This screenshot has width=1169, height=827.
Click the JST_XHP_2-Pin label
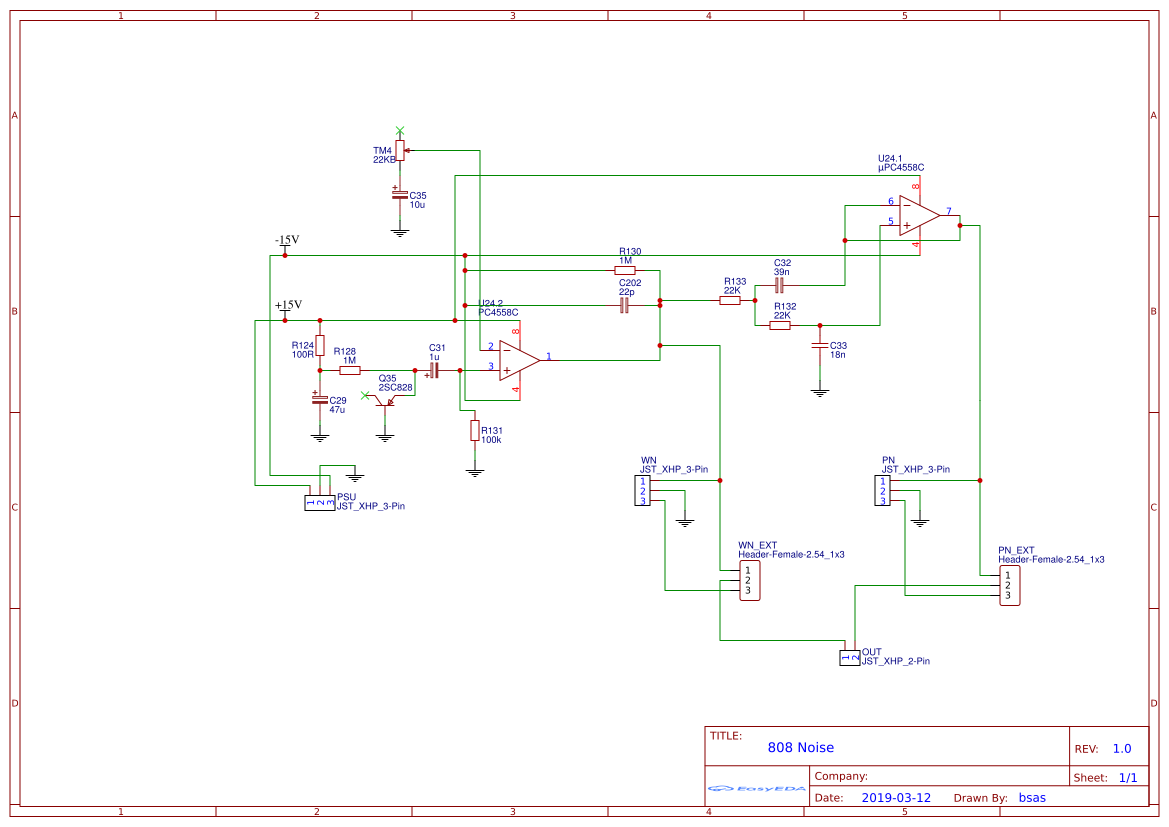[895, 661]
